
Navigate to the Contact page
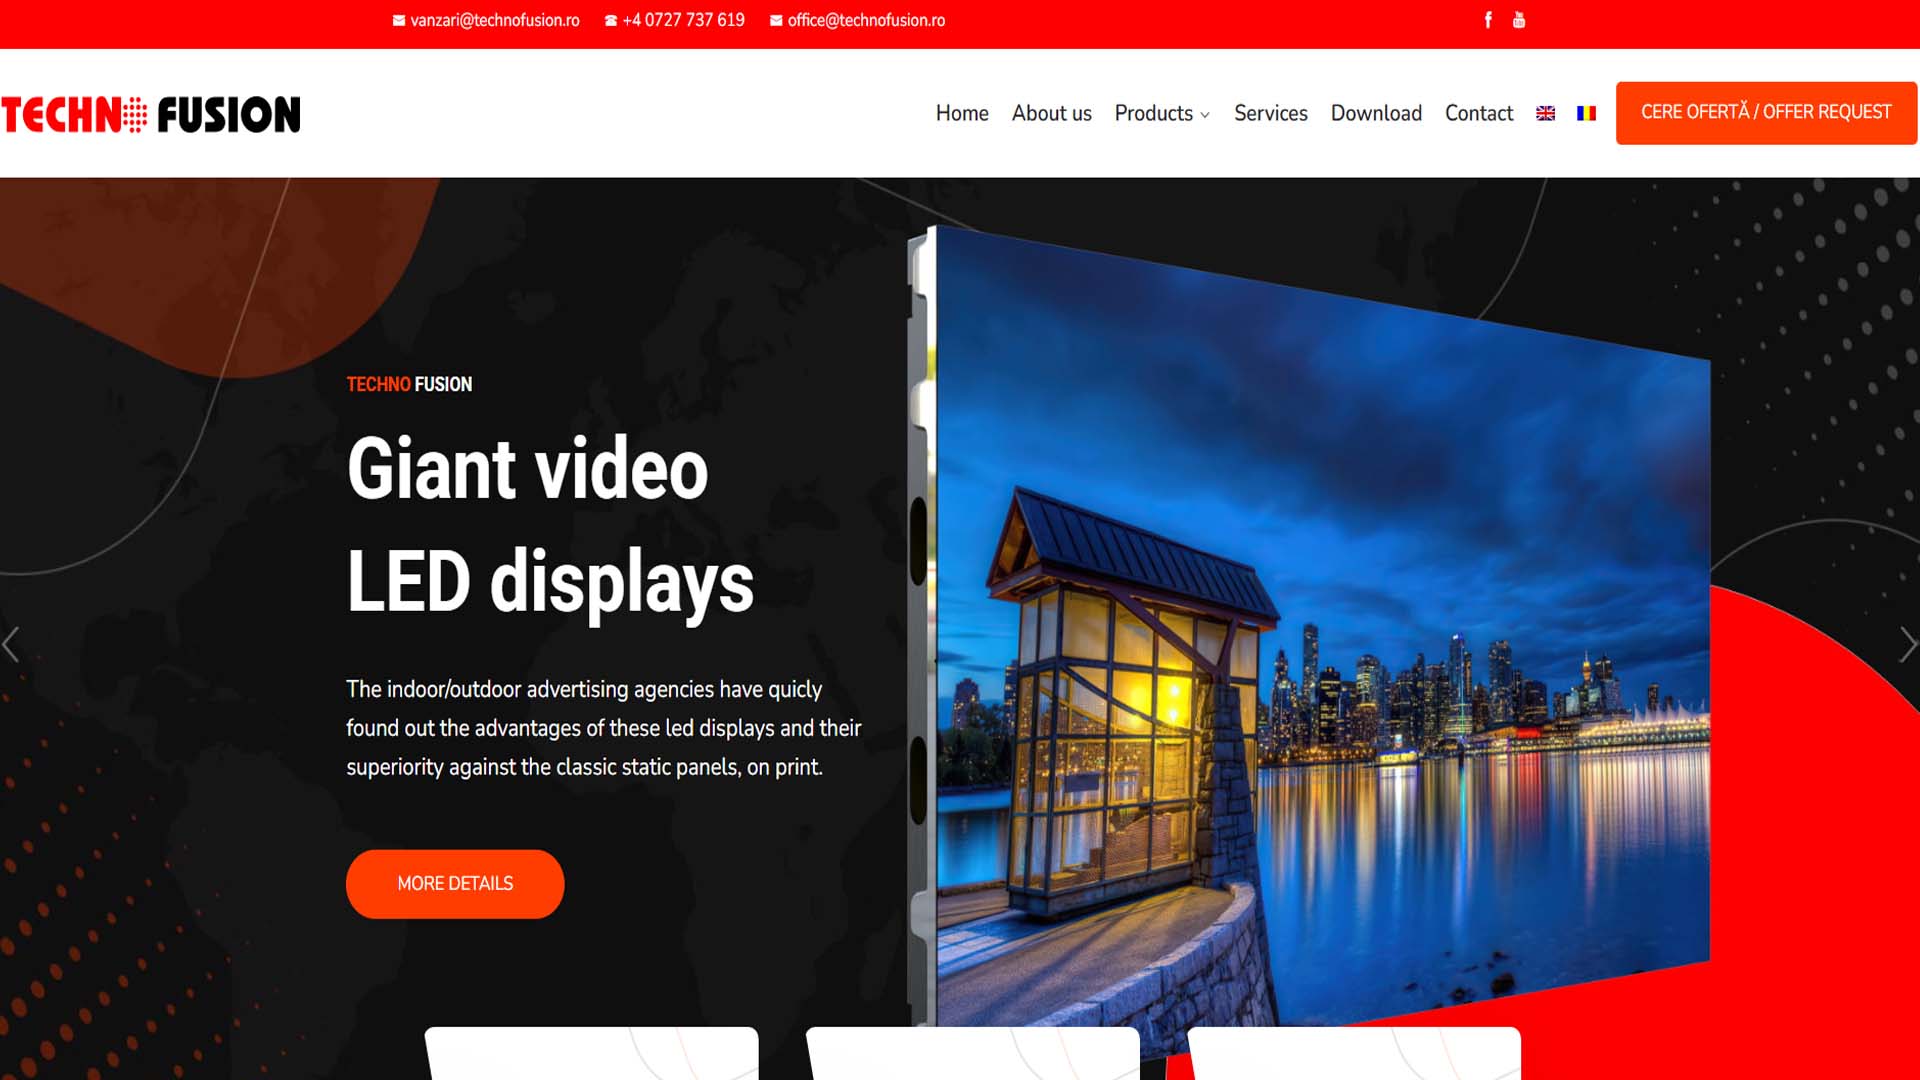(x=1479, y=113)
